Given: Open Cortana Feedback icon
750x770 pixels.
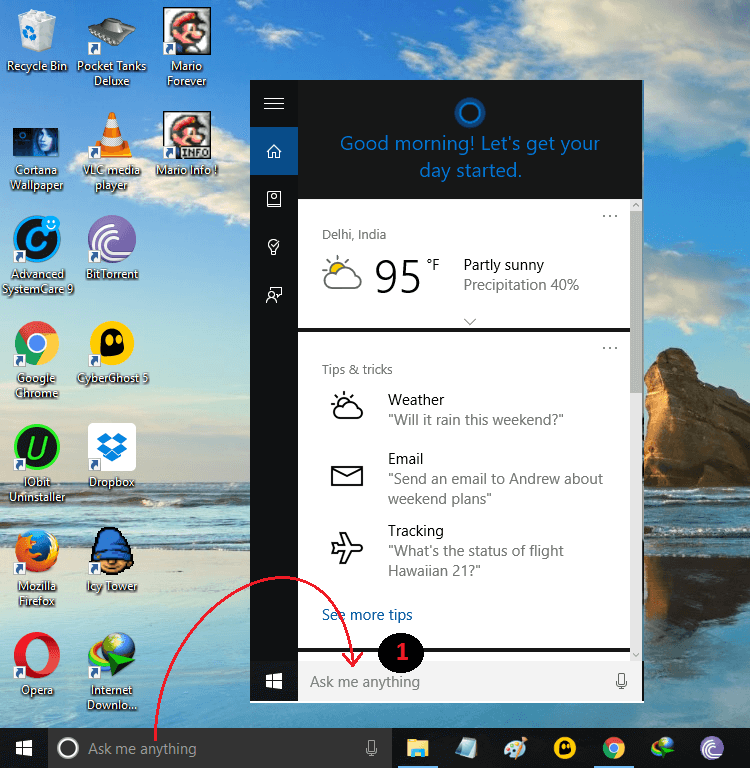Looking at the screenshot, I should [274, 295].
